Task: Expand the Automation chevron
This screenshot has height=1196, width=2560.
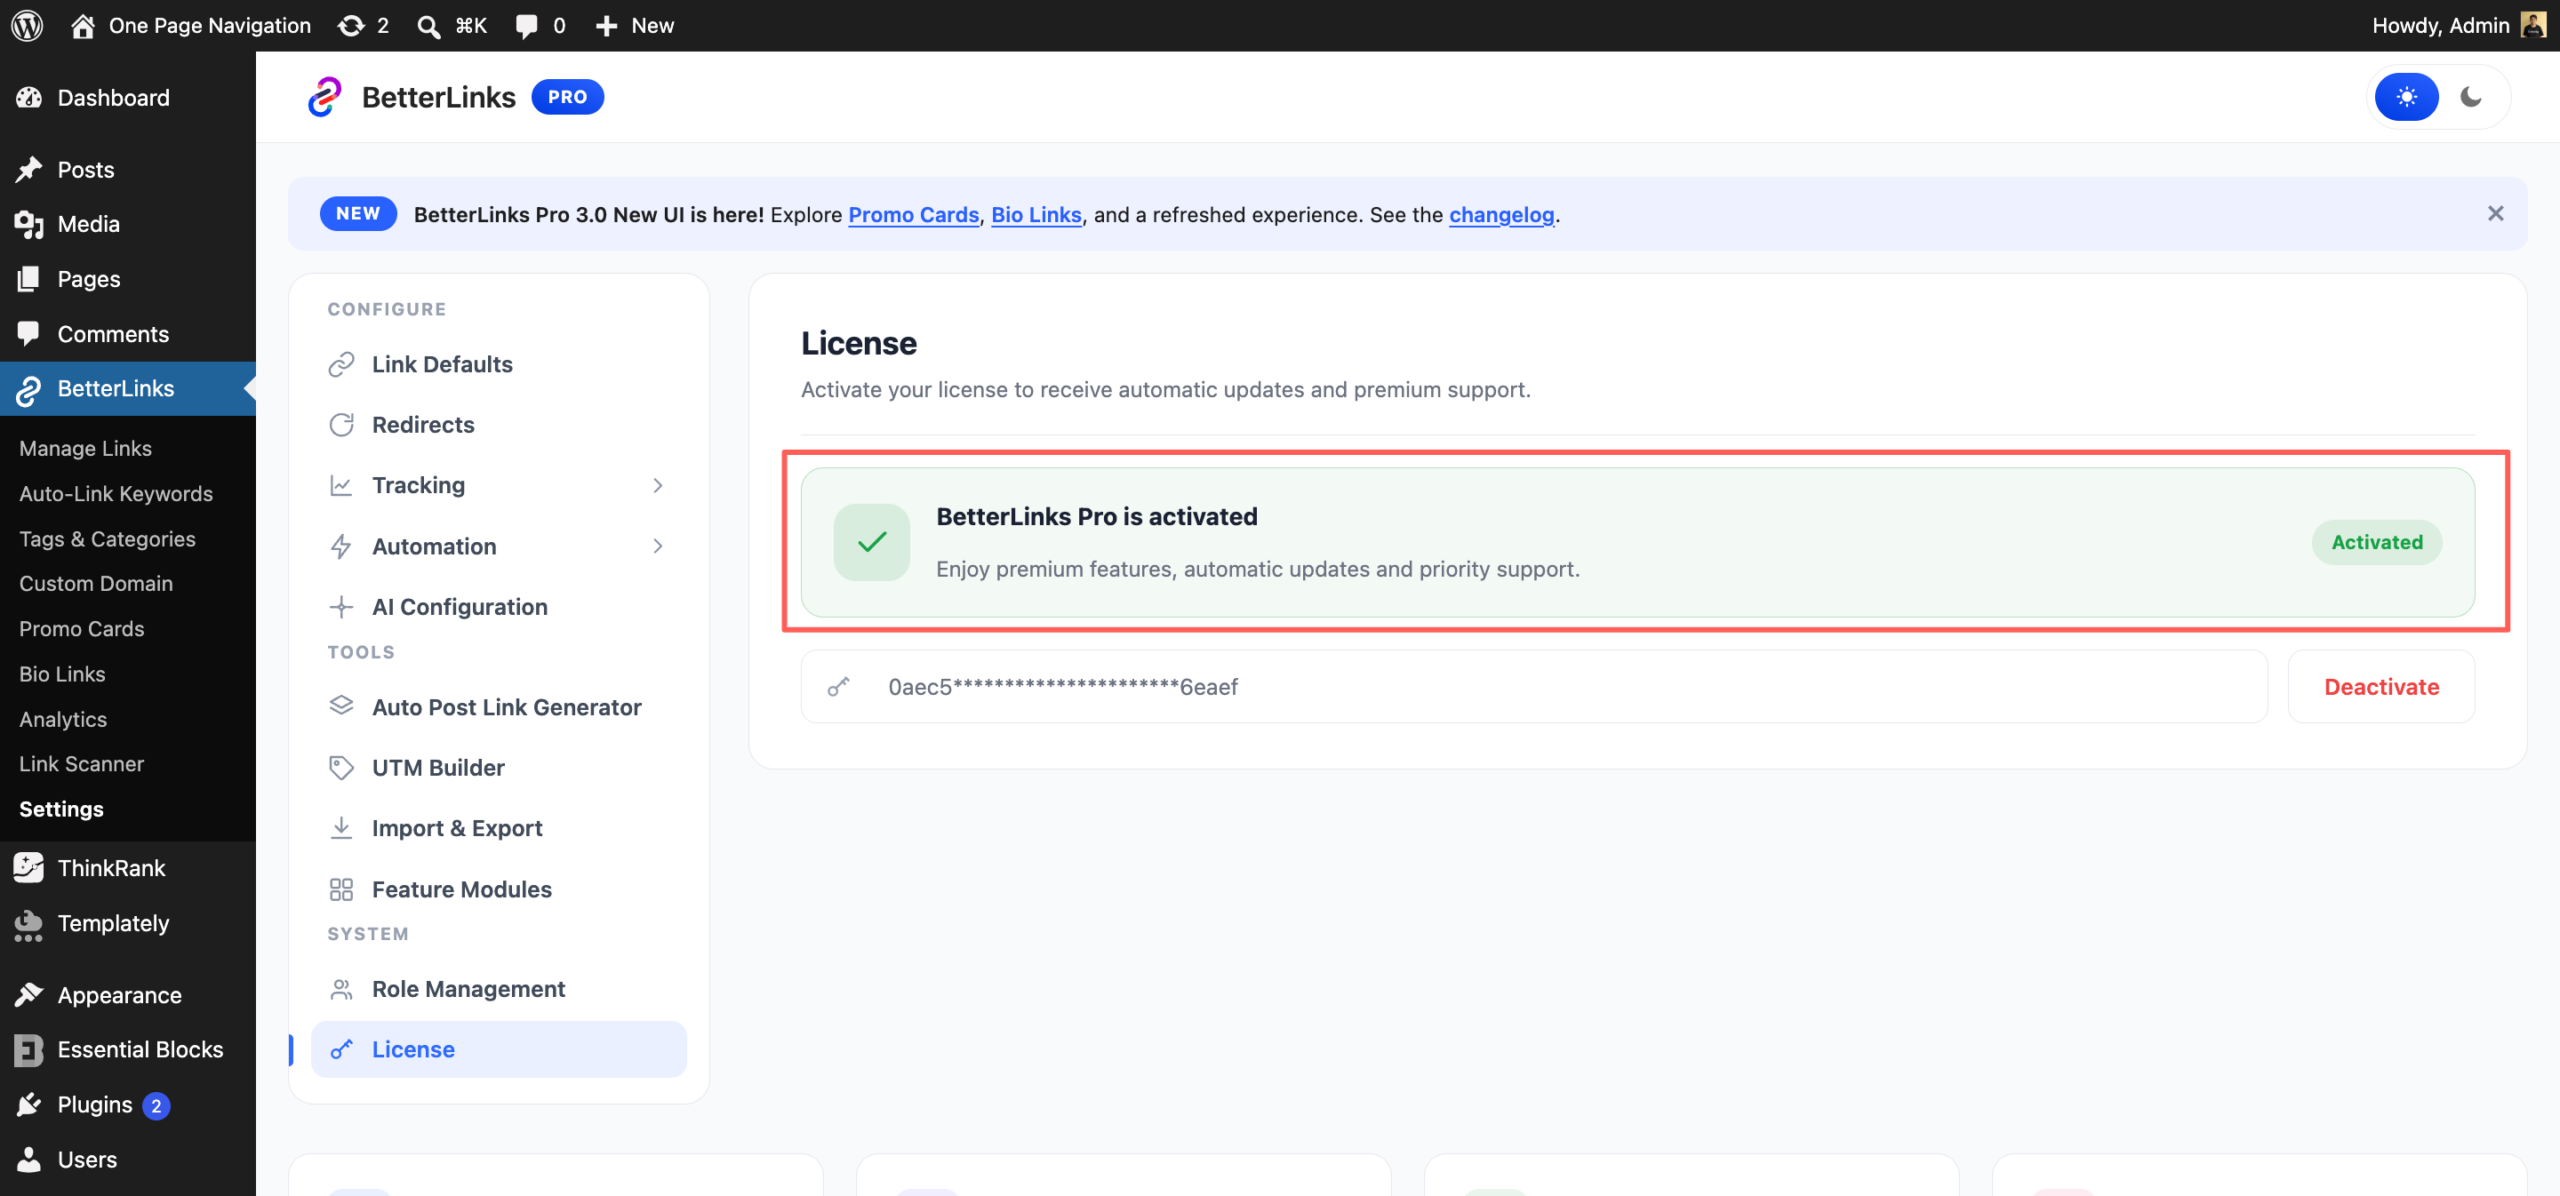Action: (657, 546)
